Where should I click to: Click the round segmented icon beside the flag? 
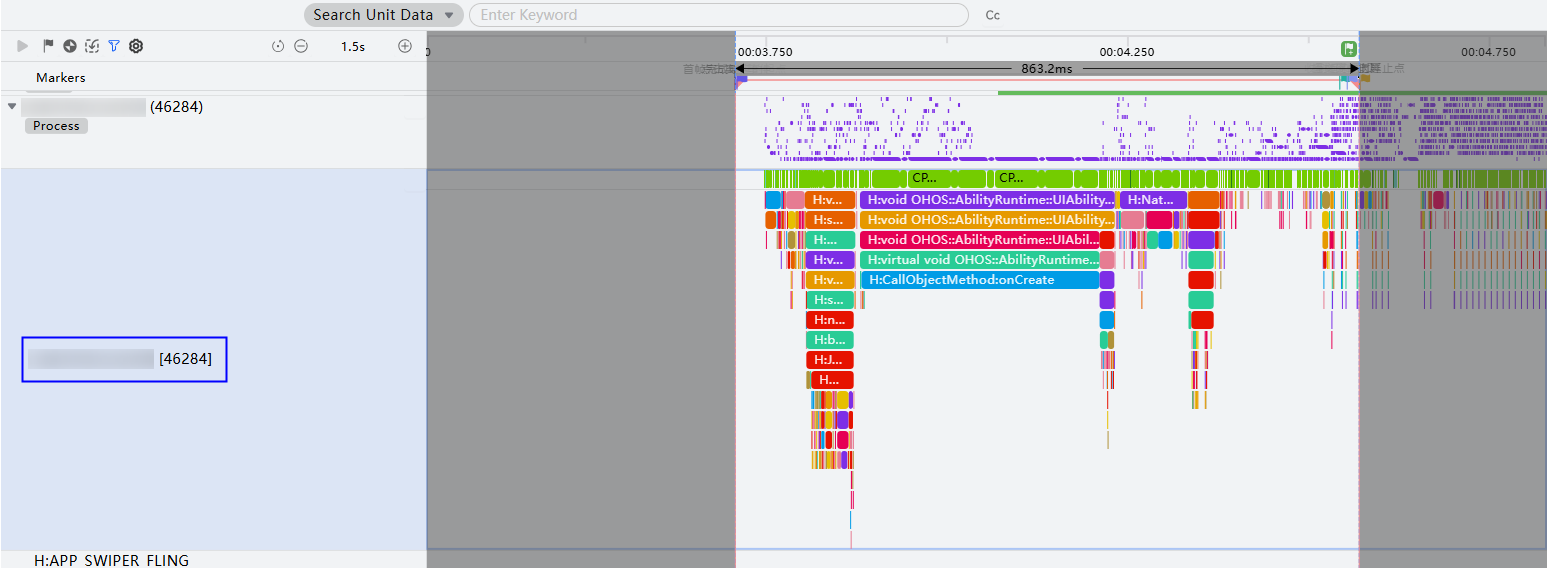pos(70,46)
